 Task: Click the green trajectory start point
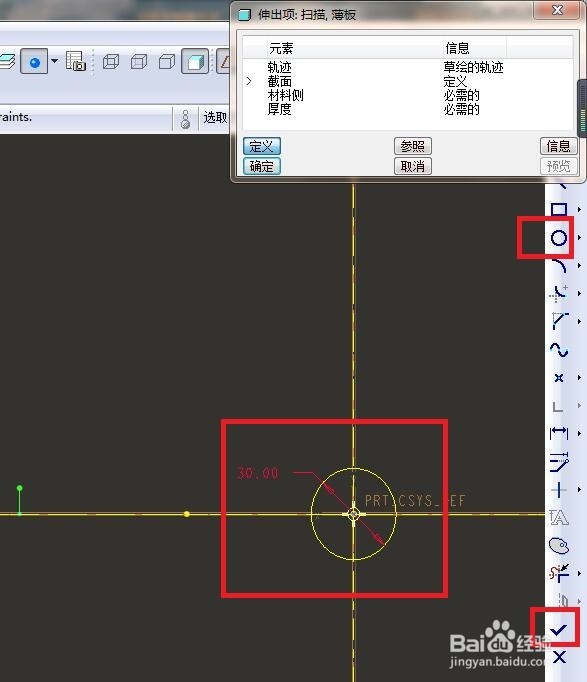20,488
